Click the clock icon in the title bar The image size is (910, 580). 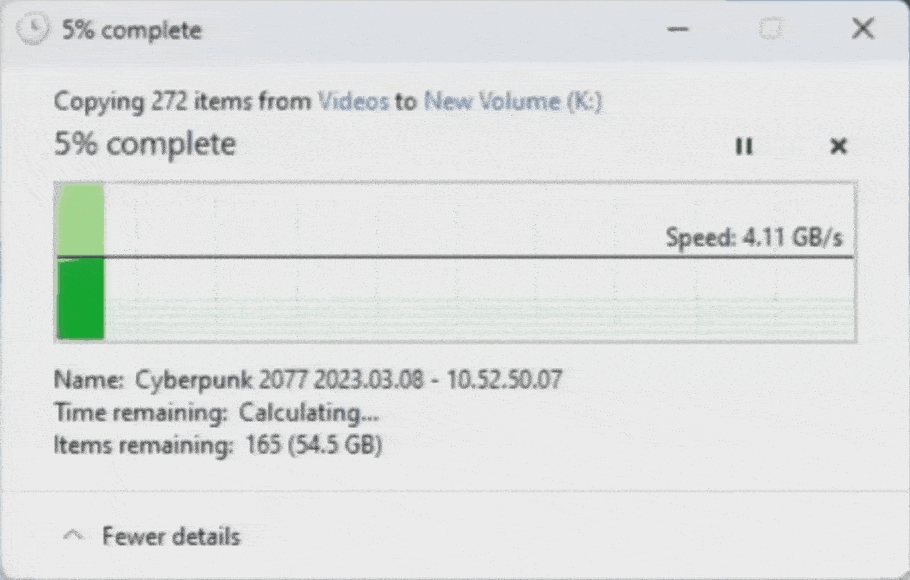(x=33, y=30)
